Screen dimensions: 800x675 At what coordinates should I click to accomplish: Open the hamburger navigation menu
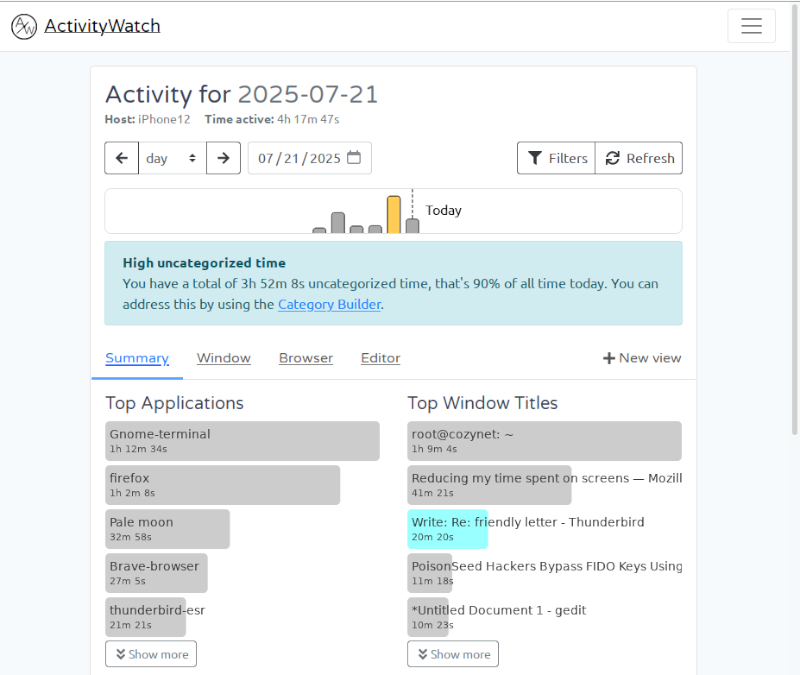coord(751,26)
